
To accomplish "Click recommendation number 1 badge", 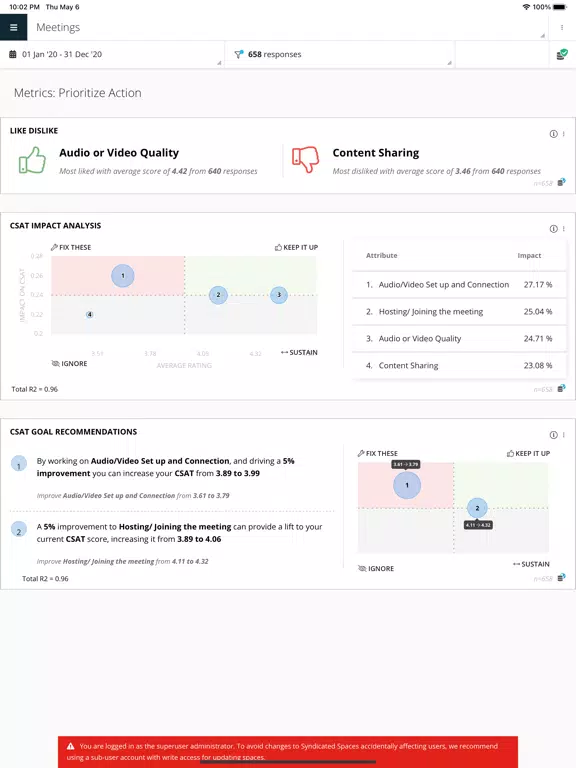I will (x=19, y=464).
